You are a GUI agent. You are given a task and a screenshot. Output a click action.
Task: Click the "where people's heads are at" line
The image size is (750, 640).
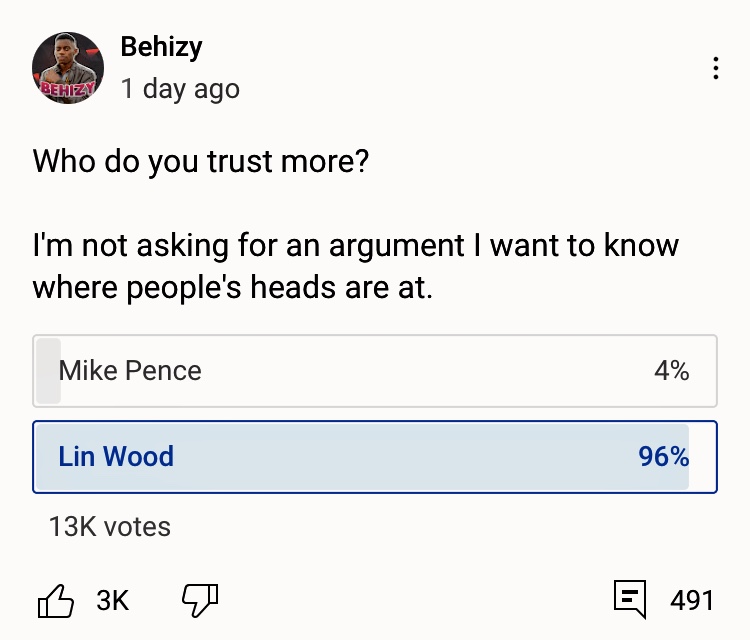tap(233, 288)
